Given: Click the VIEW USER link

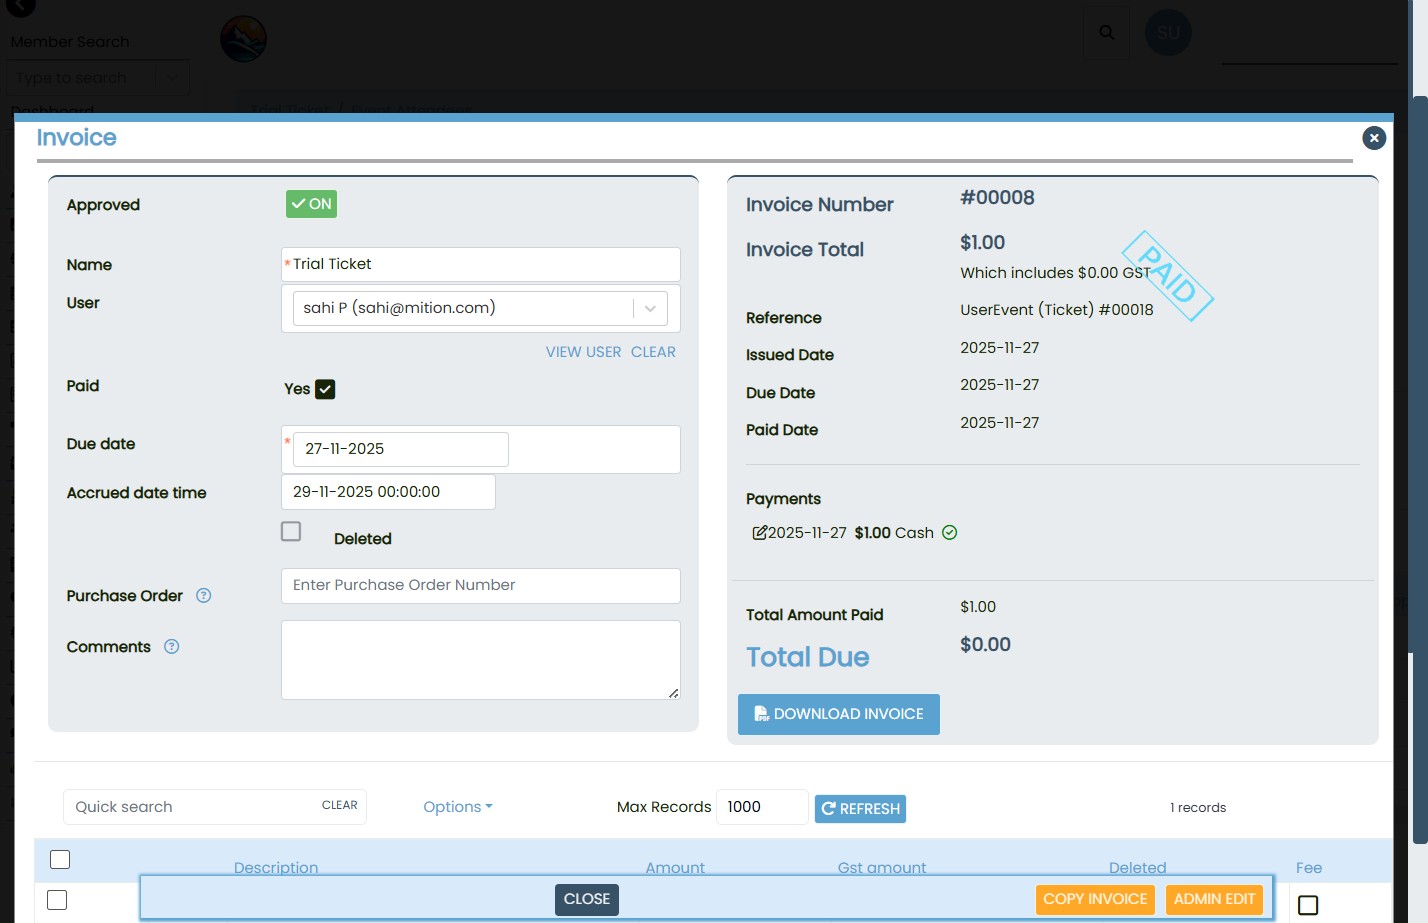Looking at the screenshot, I should pos(583,352).
